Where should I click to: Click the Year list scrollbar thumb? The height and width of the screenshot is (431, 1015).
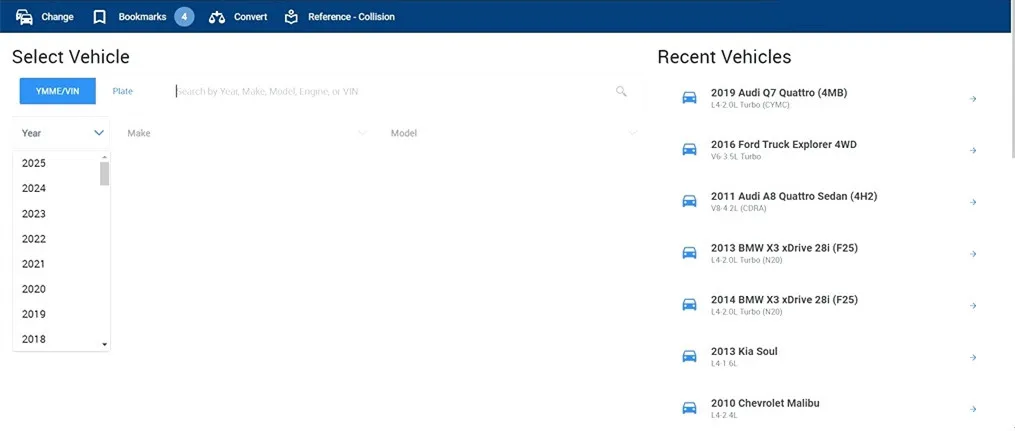pyautogui.click(x=104, y=173)
